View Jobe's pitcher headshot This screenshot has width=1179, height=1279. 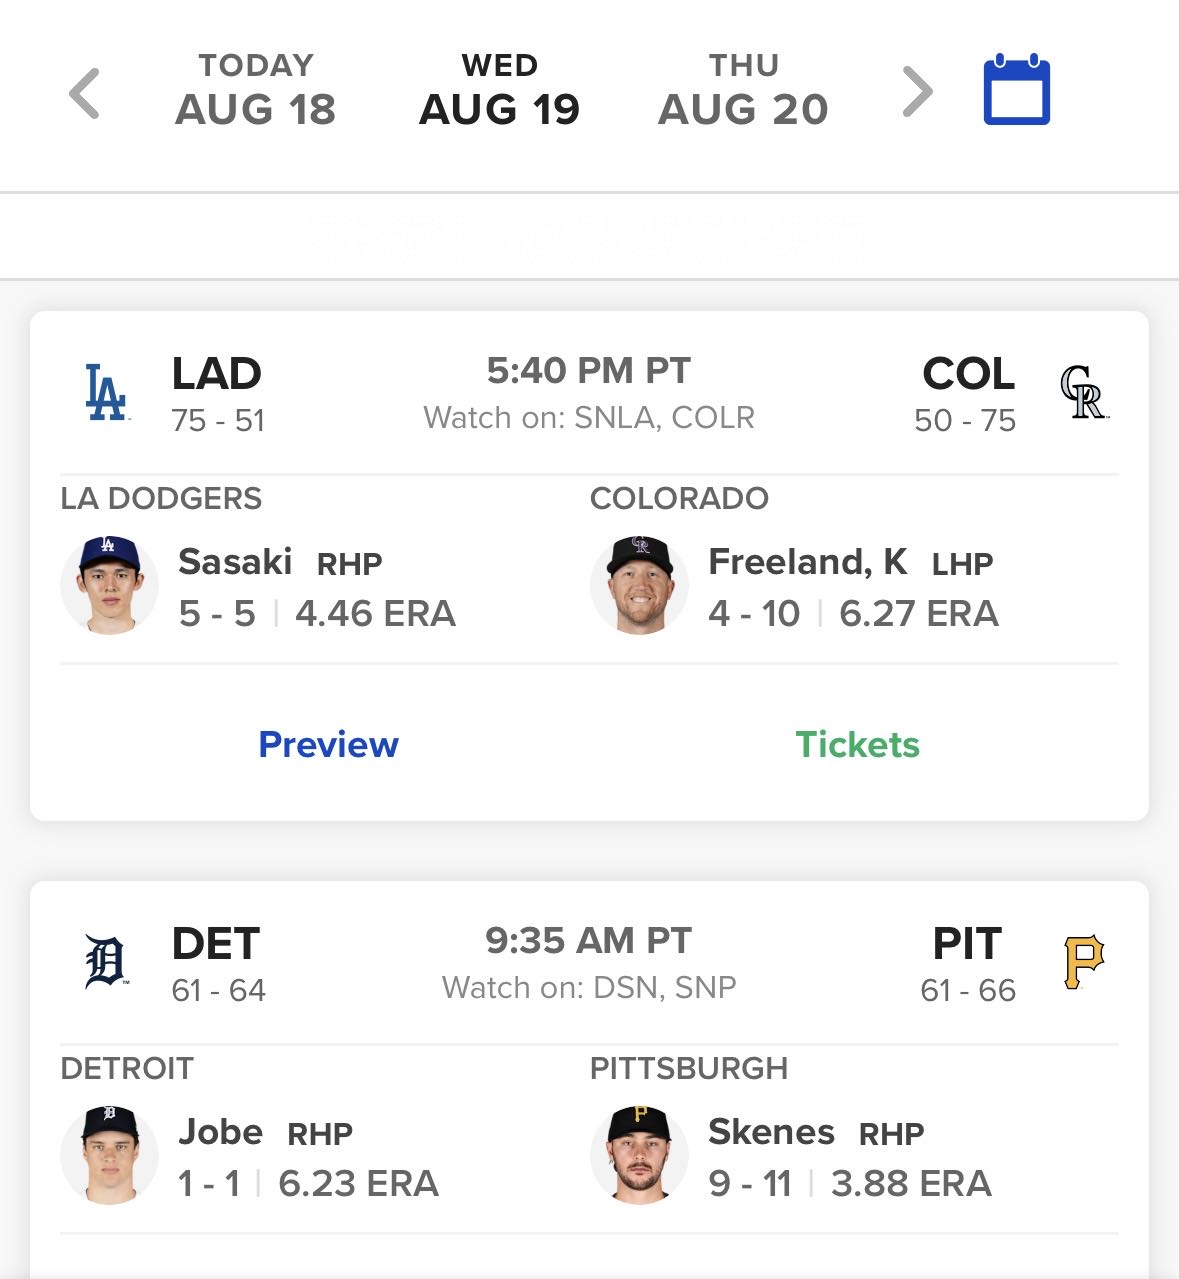tap(109, 1156)
